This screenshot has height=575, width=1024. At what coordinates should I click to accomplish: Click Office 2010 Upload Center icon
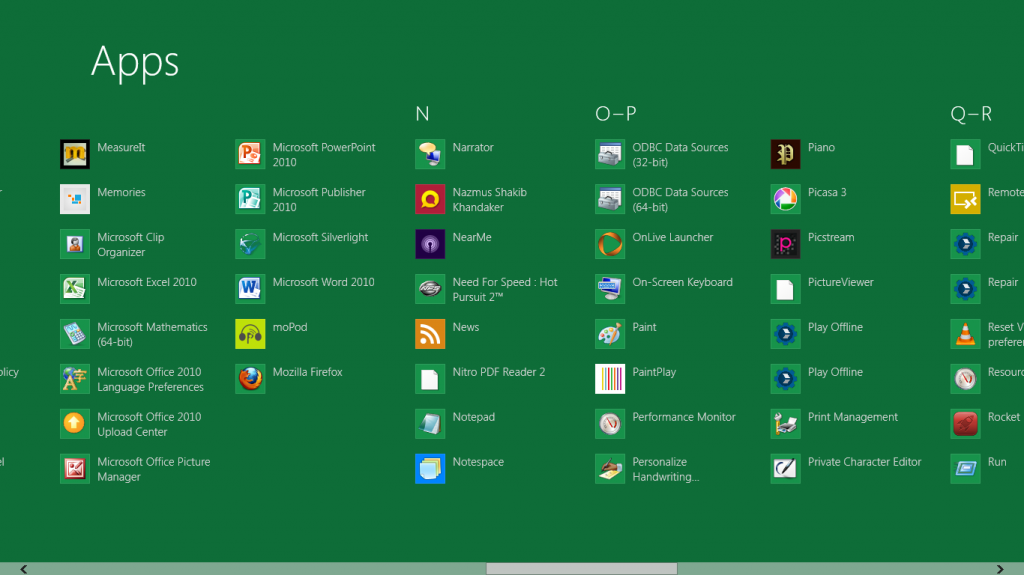(x=74, y=424)
